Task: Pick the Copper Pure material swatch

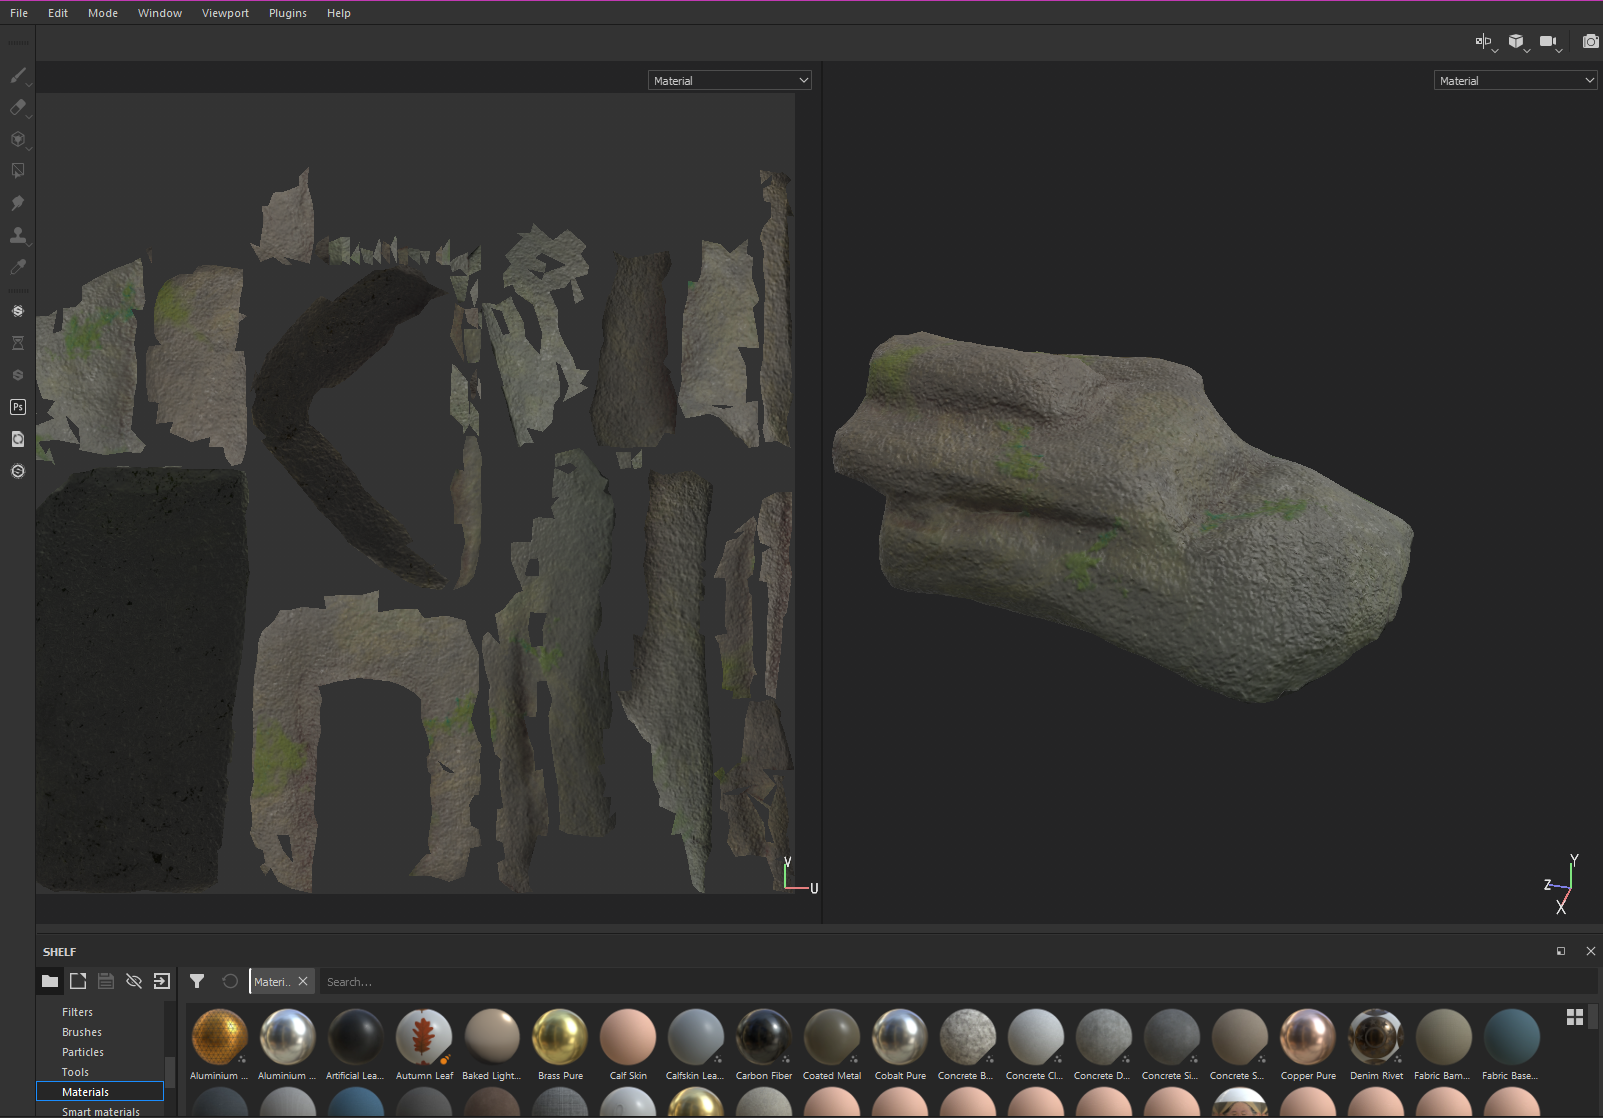Action: tap(1307, 1038)
